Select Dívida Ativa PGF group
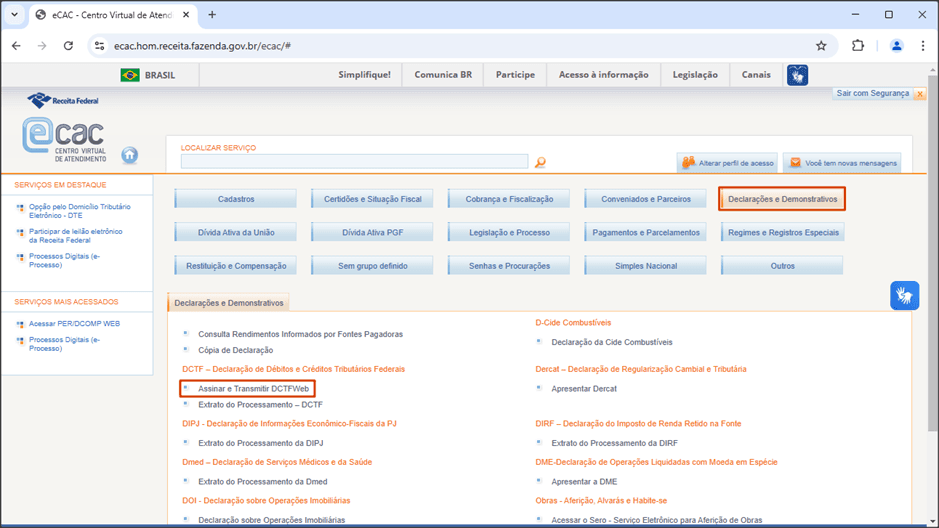Screen dimensions: 939x528 pos(372,232)
